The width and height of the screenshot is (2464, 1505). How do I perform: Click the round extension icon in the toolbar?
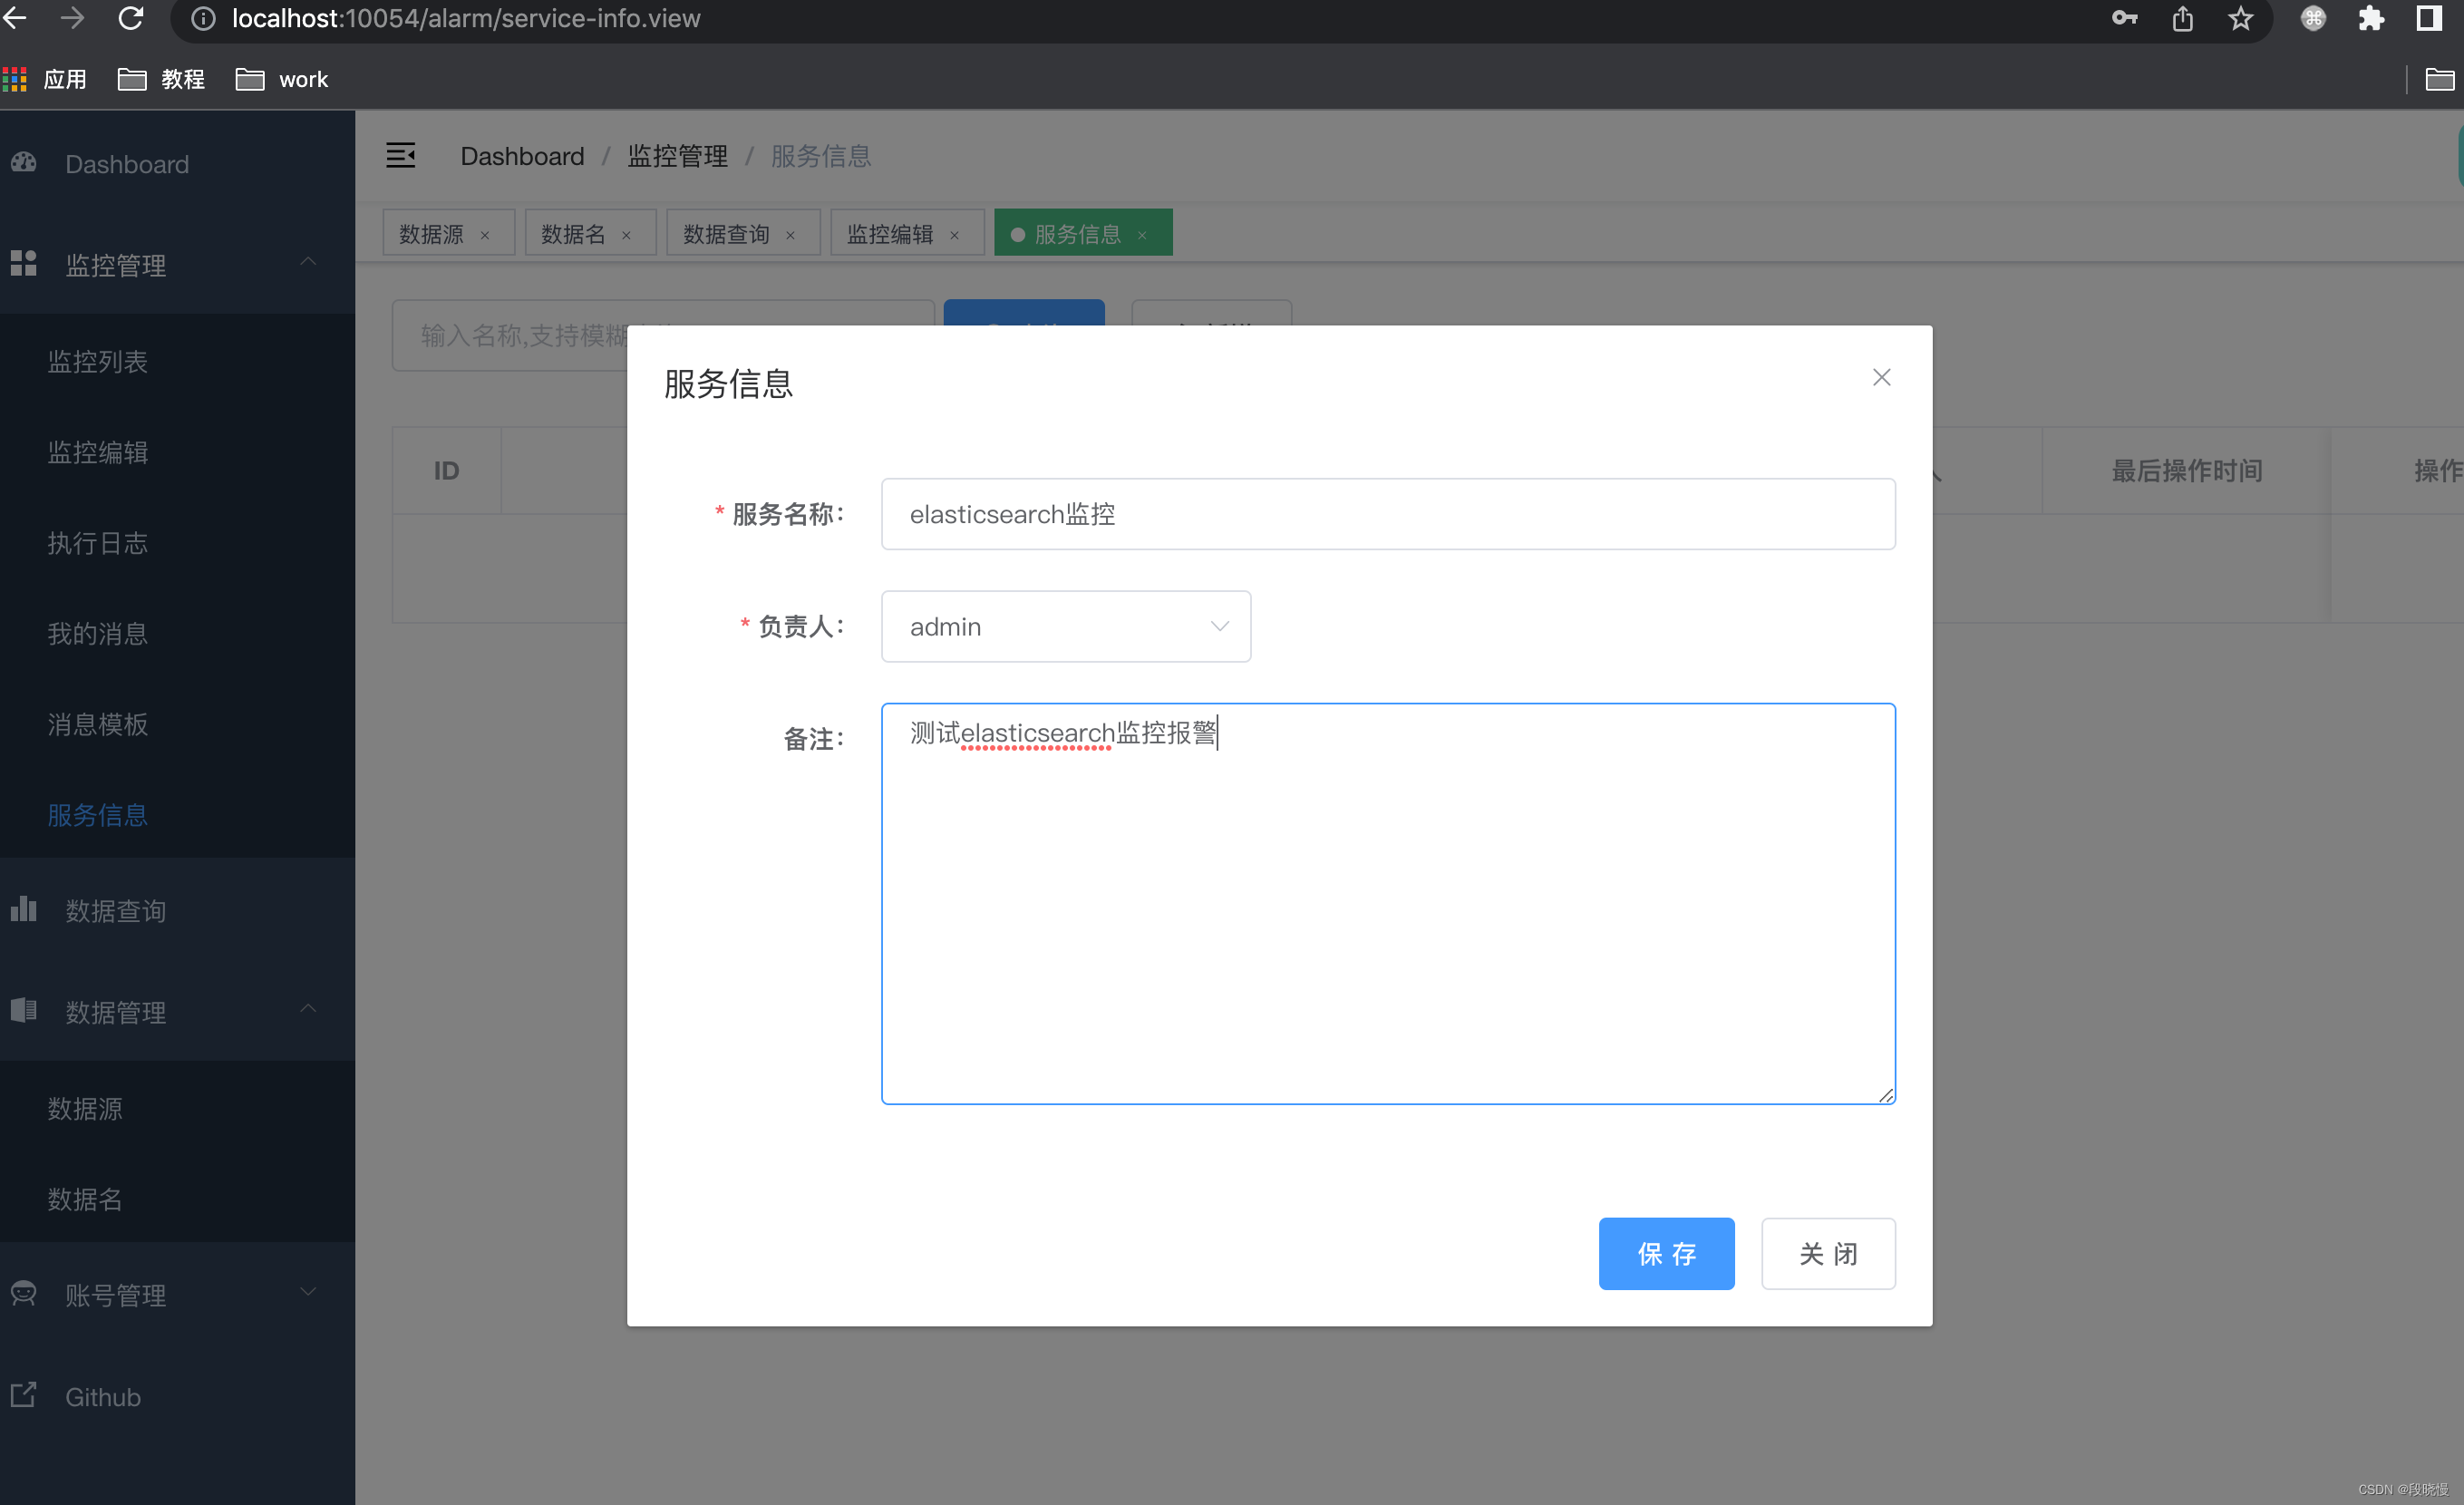2313,18
